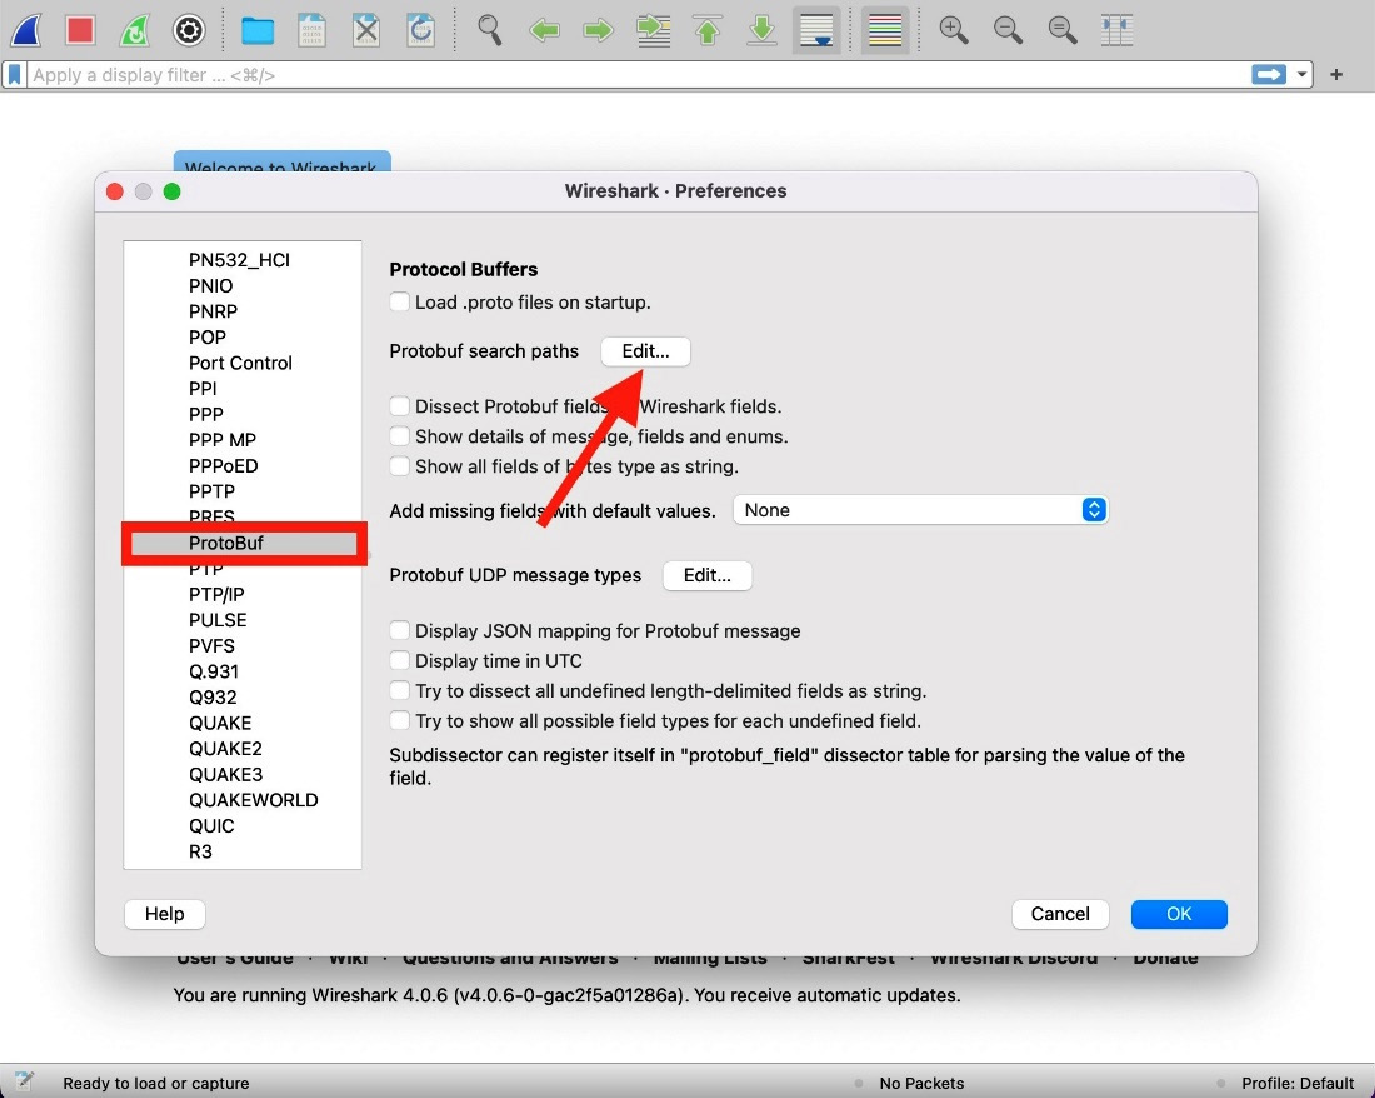
Task: Select PN532_HCI protocol
Action: click(239, 260)
